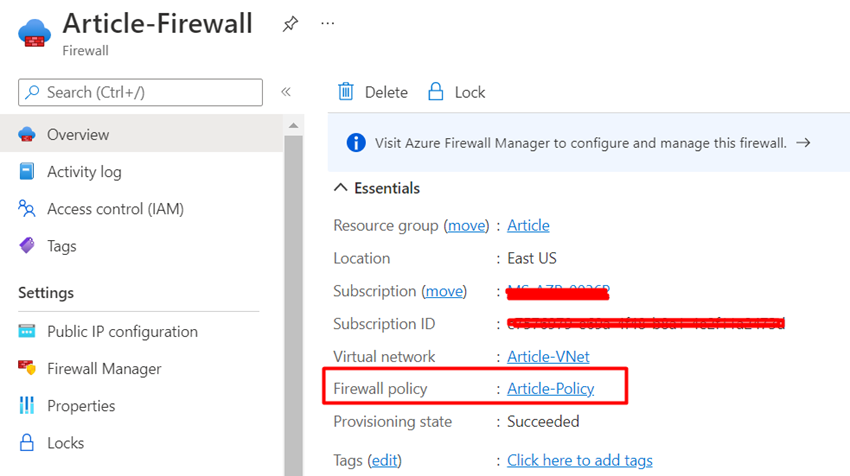Viewport: 850px width, 476px height.
Task: Click the Article-Firewall title text
Action: [x=158, y=23]
